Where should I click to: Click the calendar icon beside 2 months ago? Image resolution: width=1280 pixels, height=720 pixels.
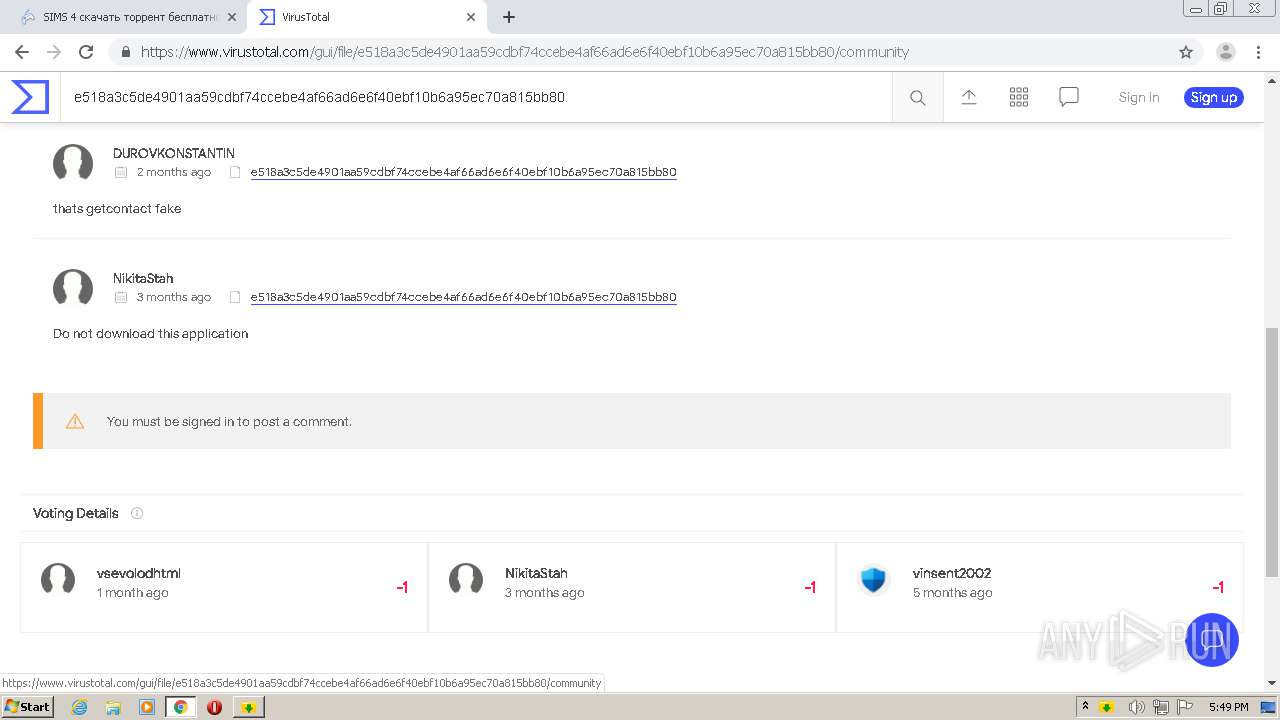pos(121,172)
